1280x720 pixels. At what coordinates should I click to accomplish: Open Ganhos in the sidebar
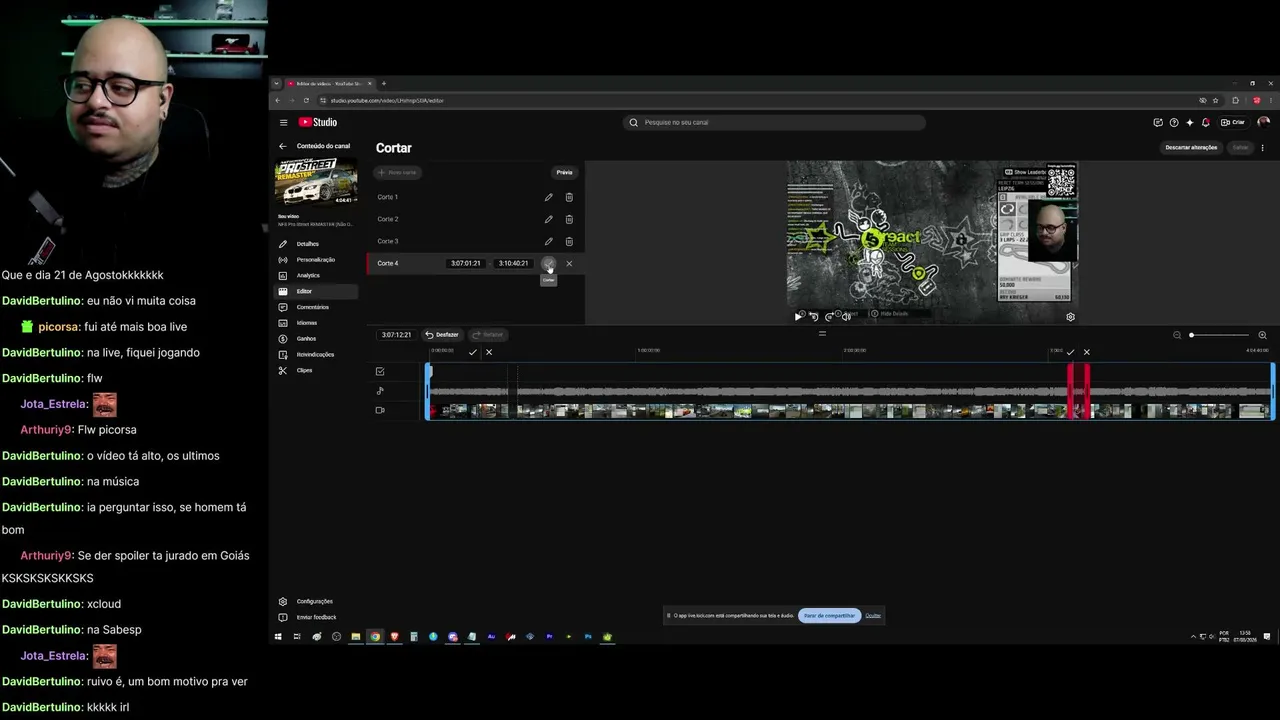click(x=314, y=339)
